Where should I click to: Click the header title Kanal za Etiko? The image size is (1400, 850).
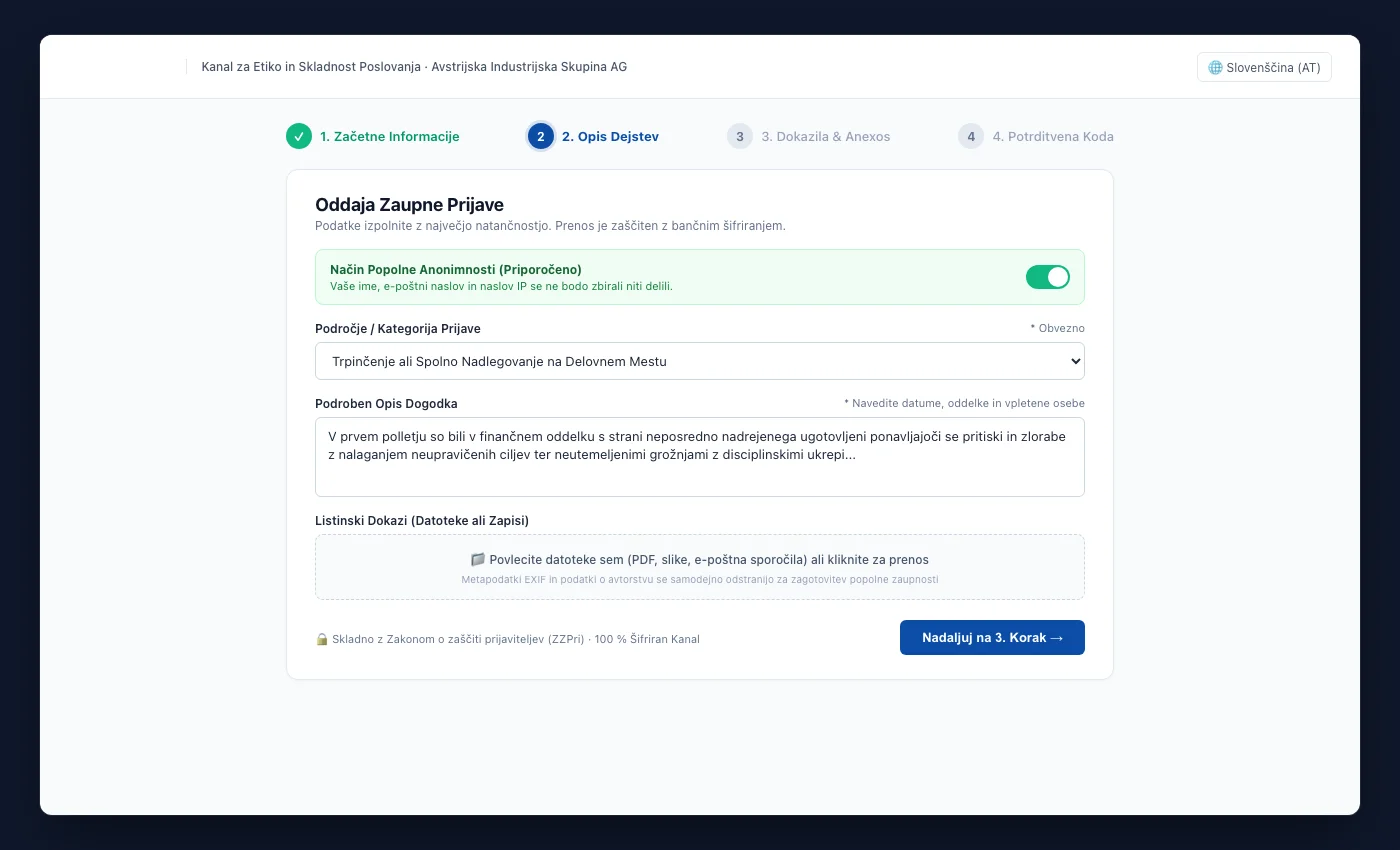tap(414, 67)
